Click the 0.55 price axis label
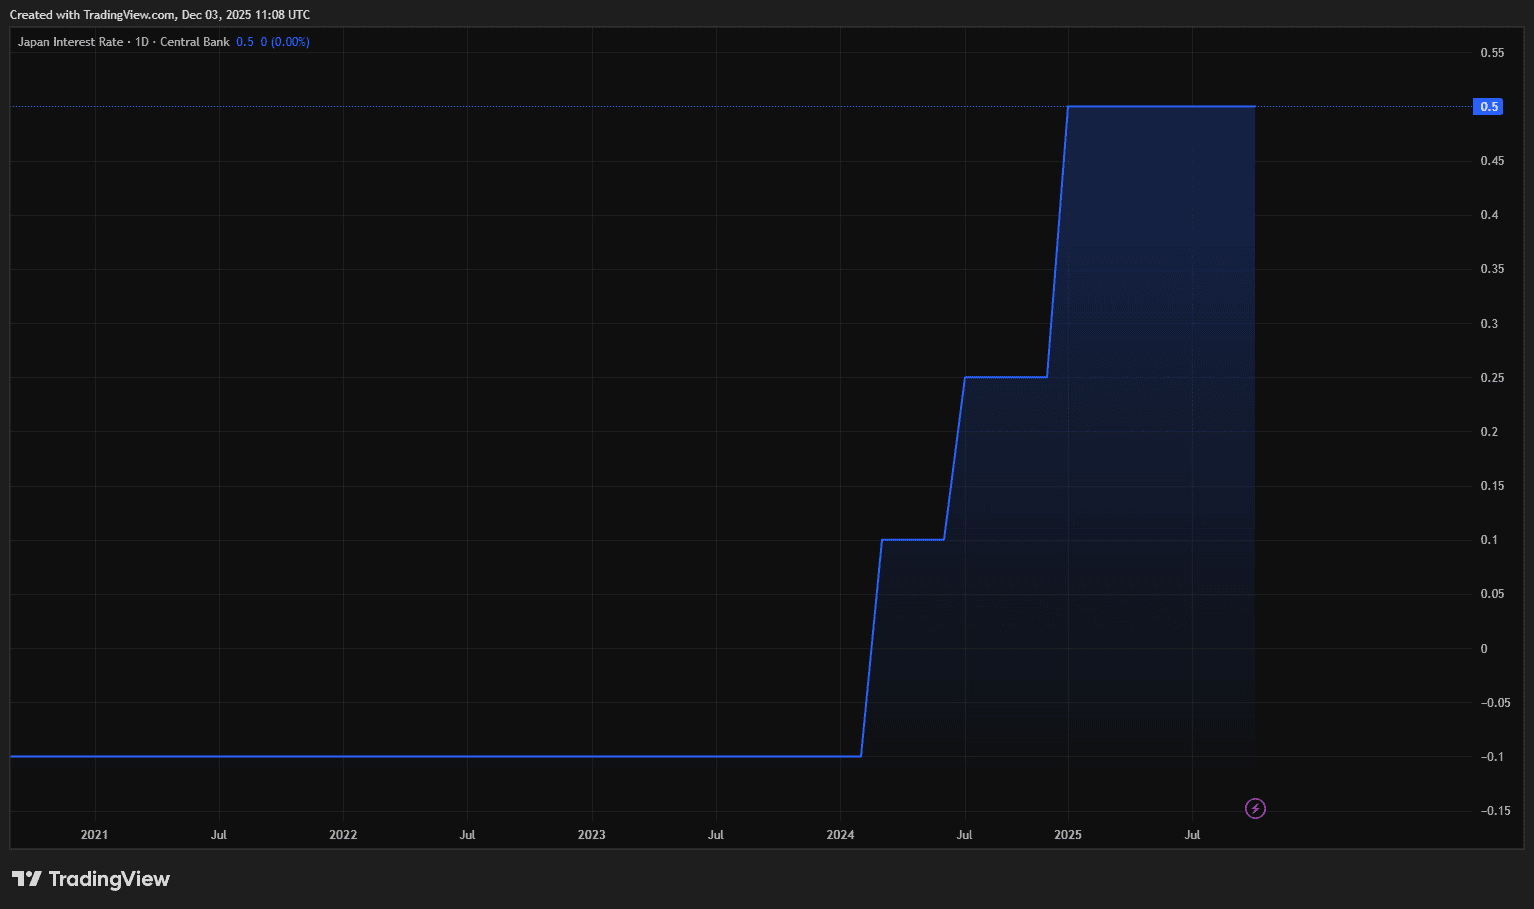Image resolution: width=1534 pixels, height=909 pixels. pos(1492,53)
